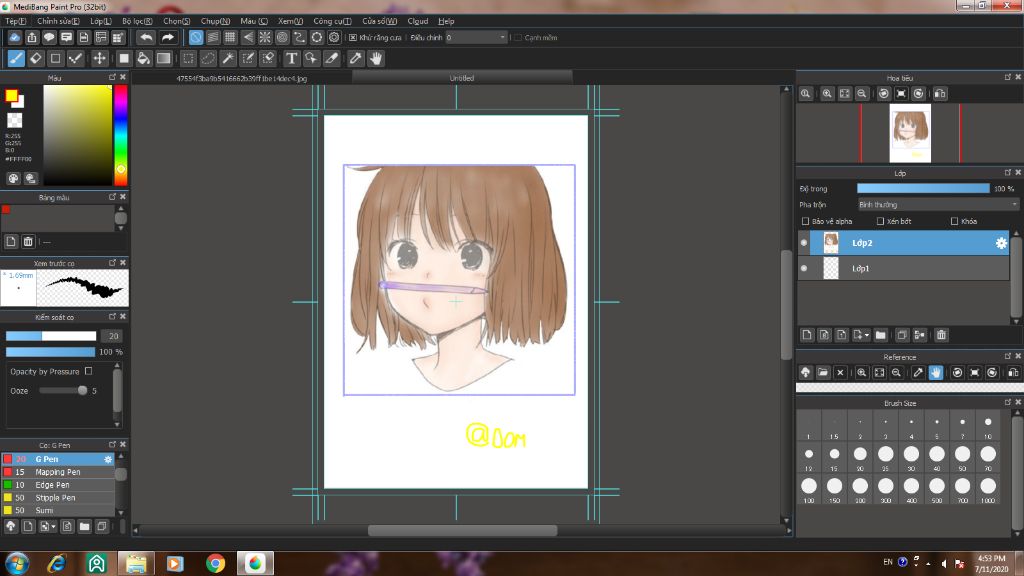Select the Bucket fill tool
The image size is (1024, 576).
144,59
